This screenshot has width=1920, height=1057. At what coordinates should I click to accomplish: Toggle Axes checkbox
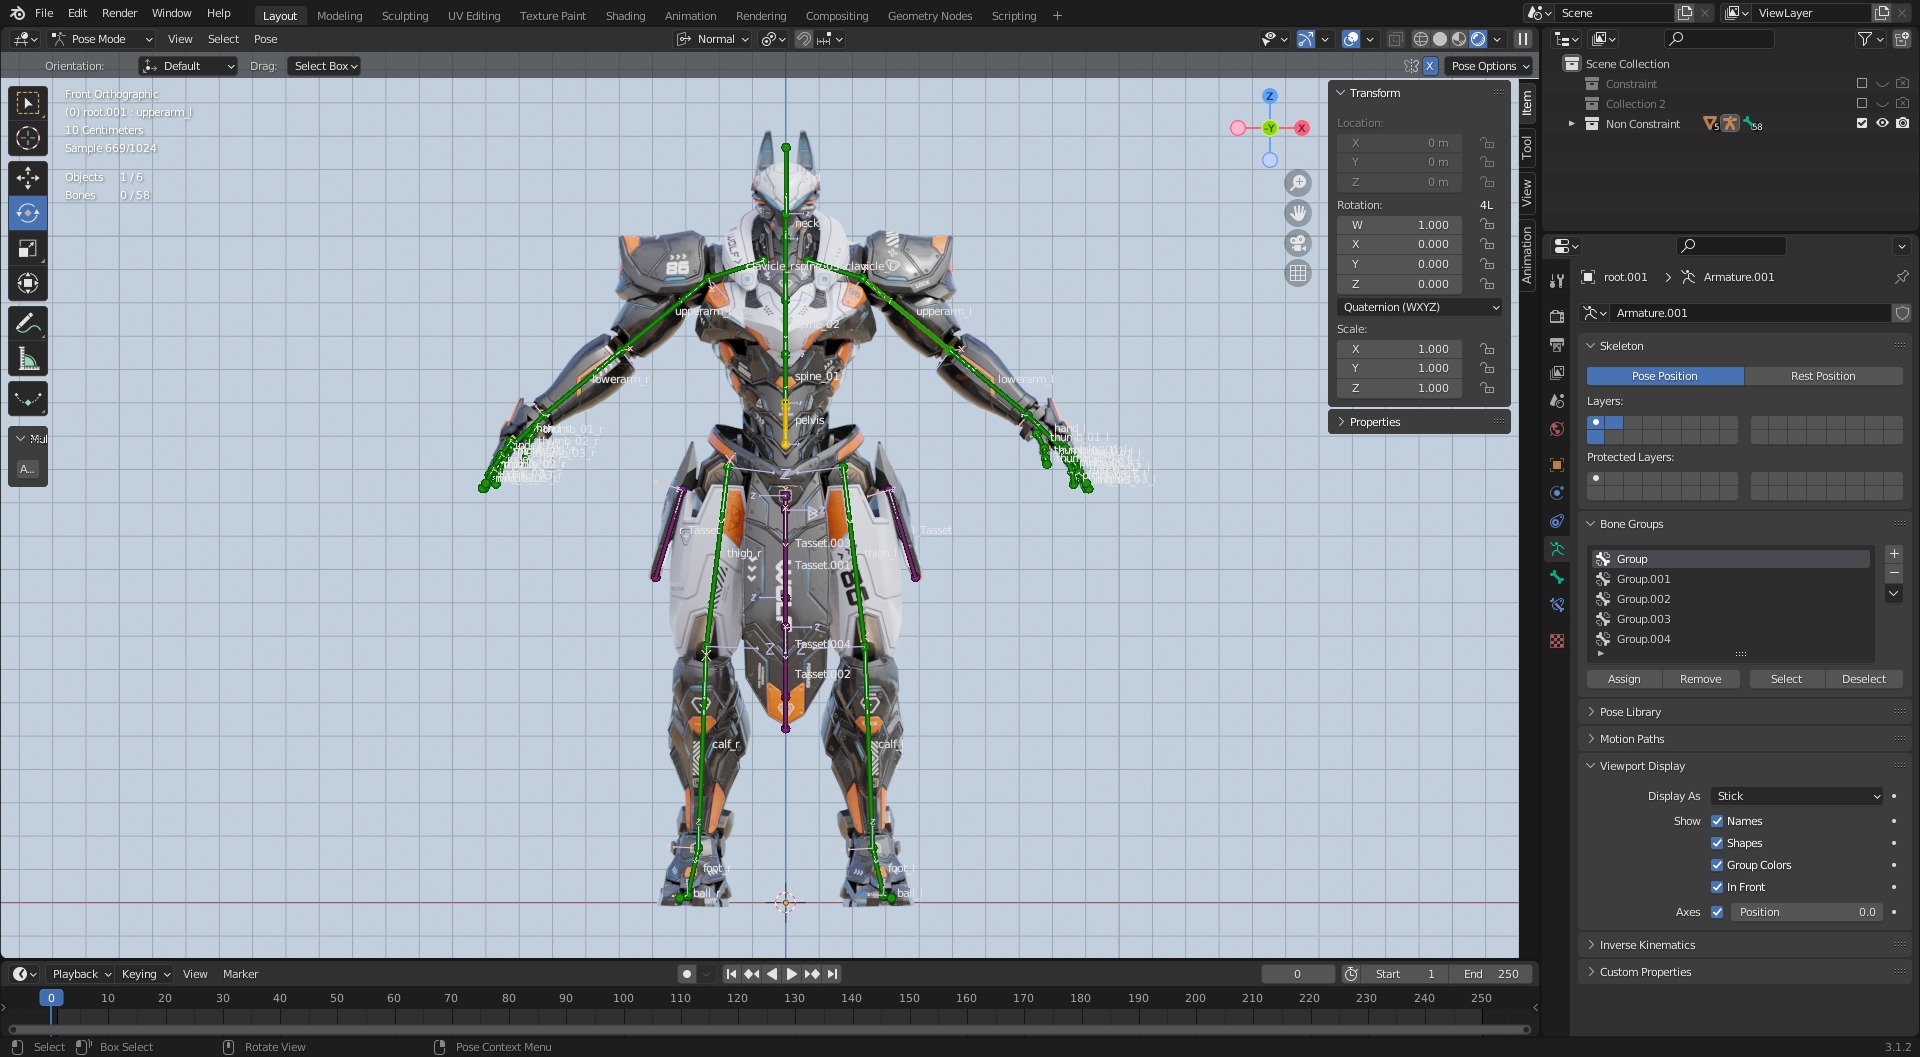tap(1717, 912)
